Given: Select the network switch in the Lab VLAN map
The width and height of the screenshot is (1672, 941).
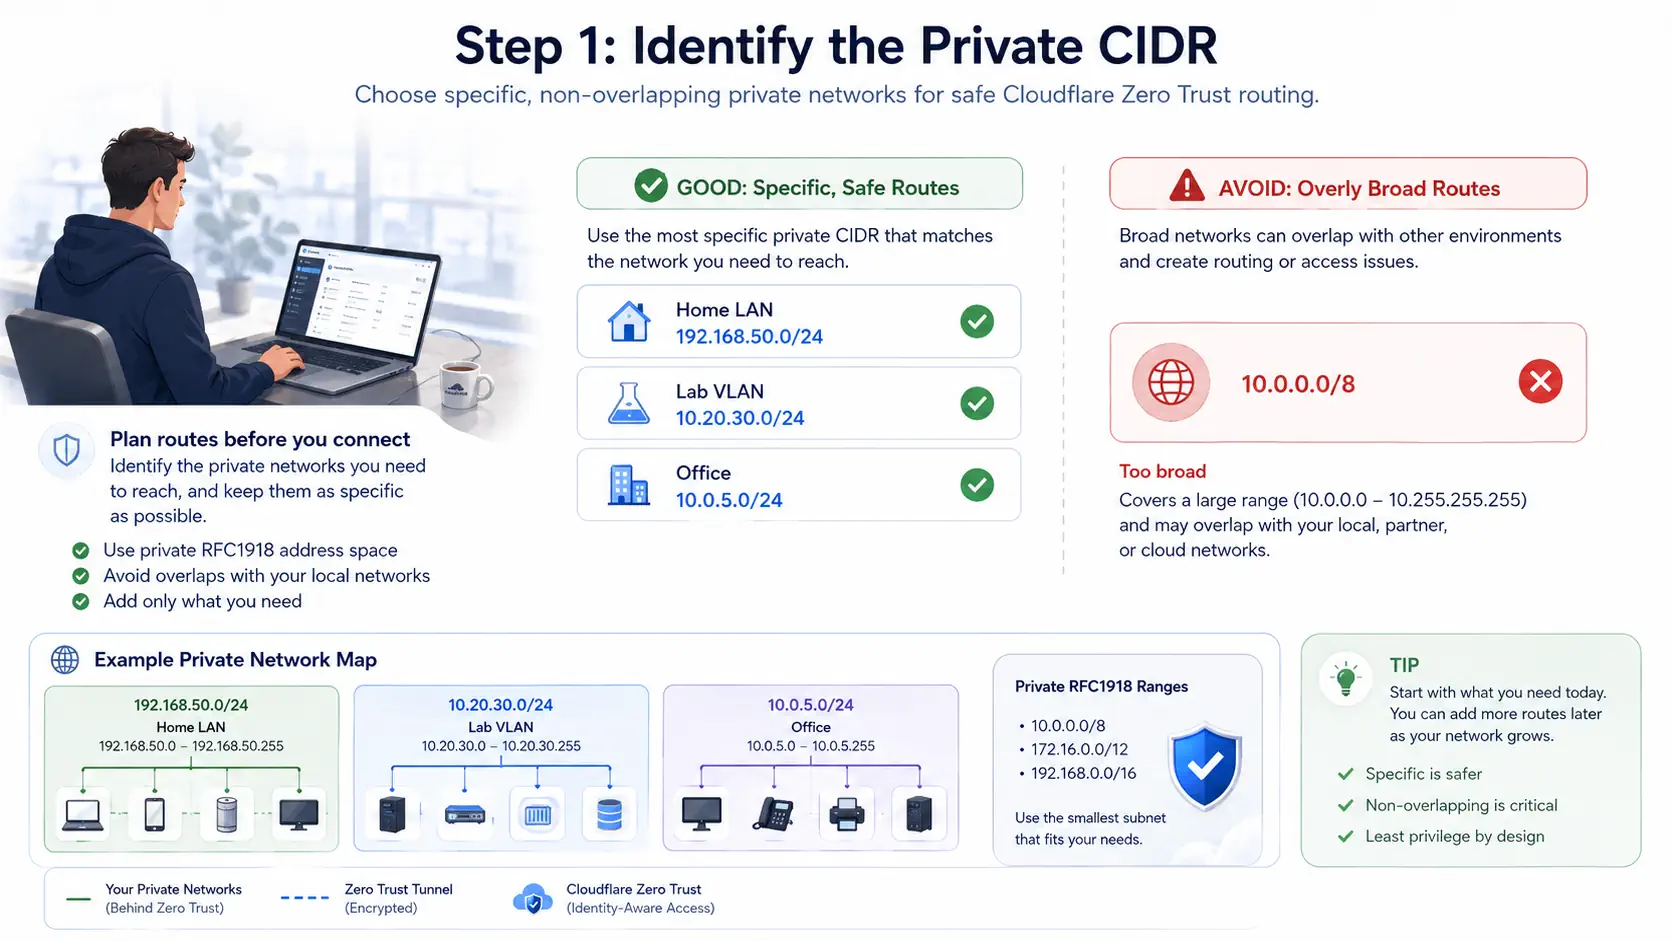Looking at the screenshot, I should [x=465, y=815].
